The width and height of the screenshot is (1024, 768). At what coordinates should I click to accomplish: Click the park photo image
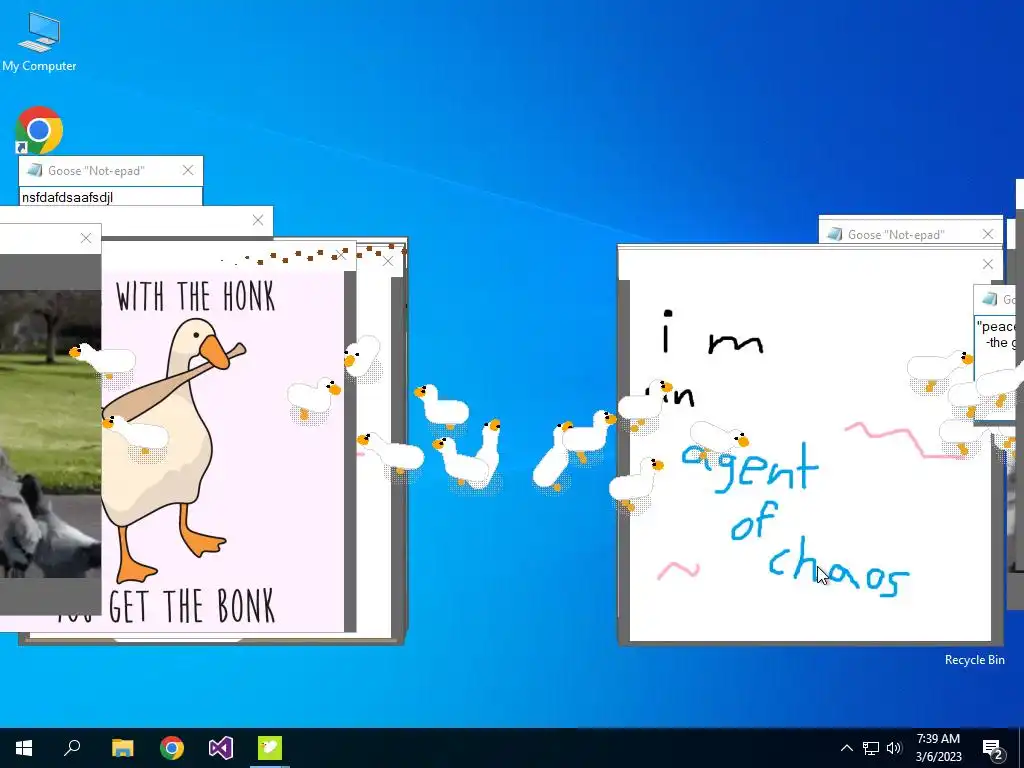(x=50, y=434)
